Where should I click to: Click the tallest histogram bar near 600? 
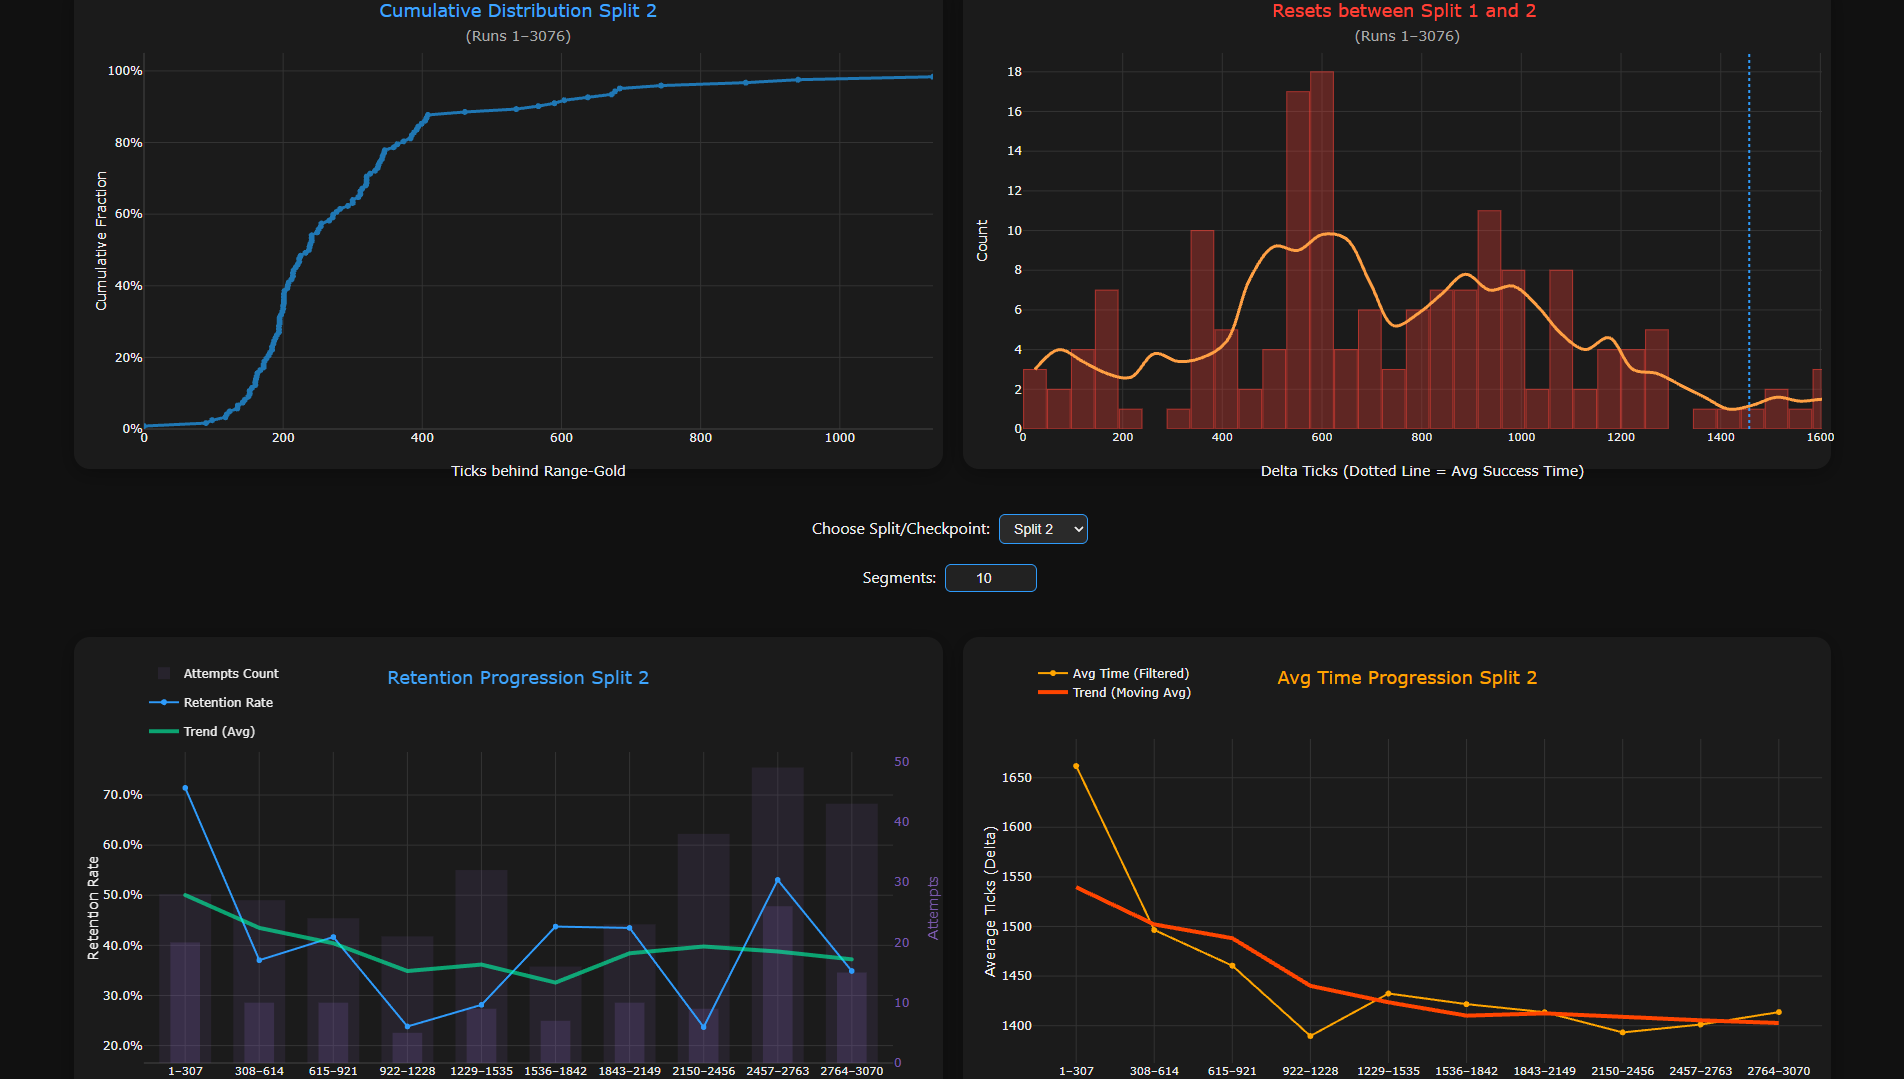coord(1322,250)
